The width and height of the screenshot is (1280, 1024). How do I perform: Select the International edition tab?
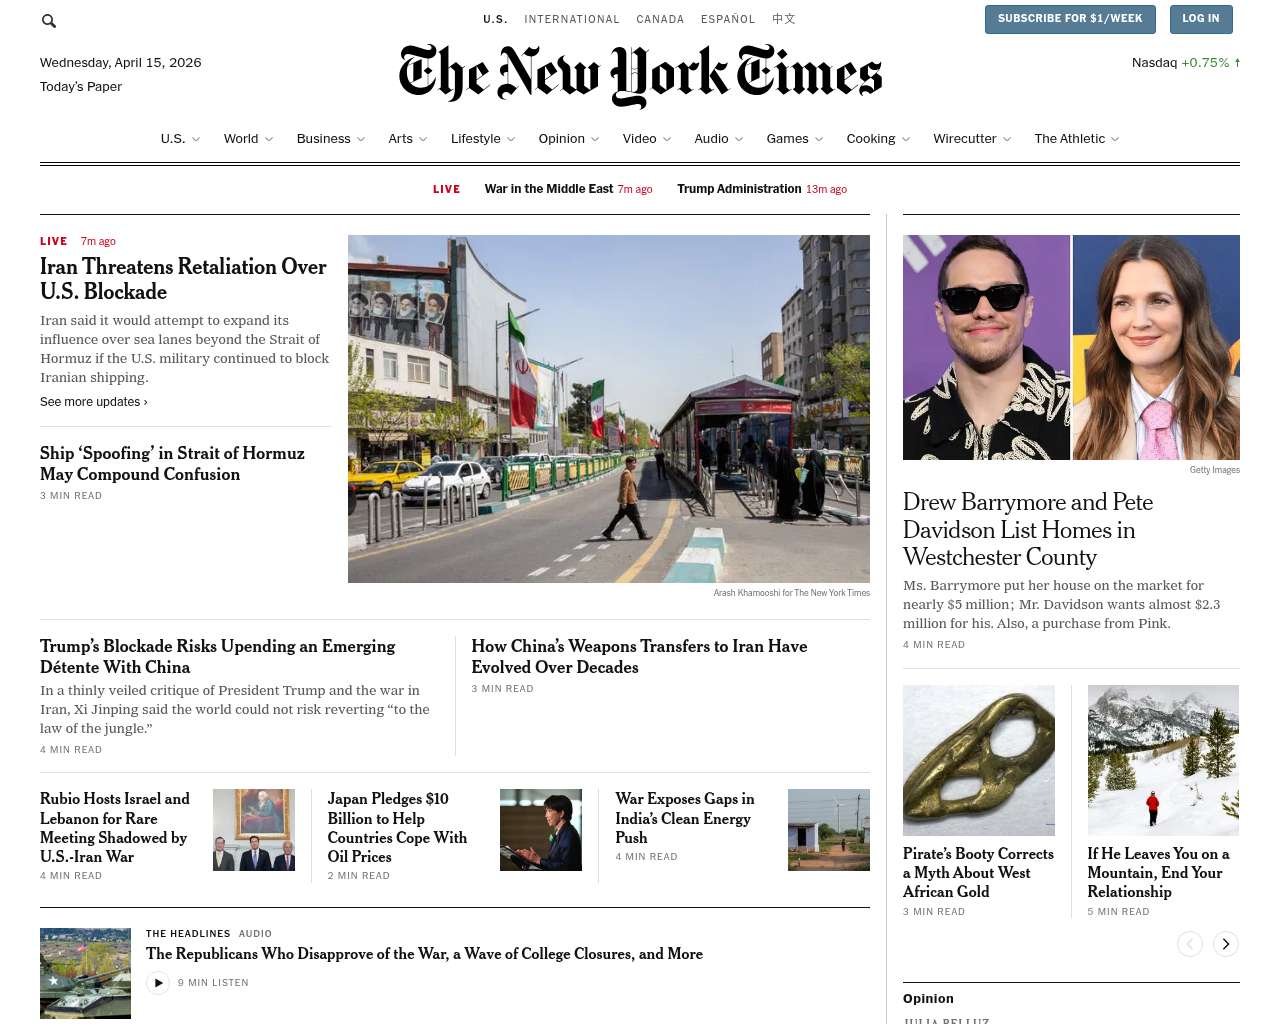point(572,19)
